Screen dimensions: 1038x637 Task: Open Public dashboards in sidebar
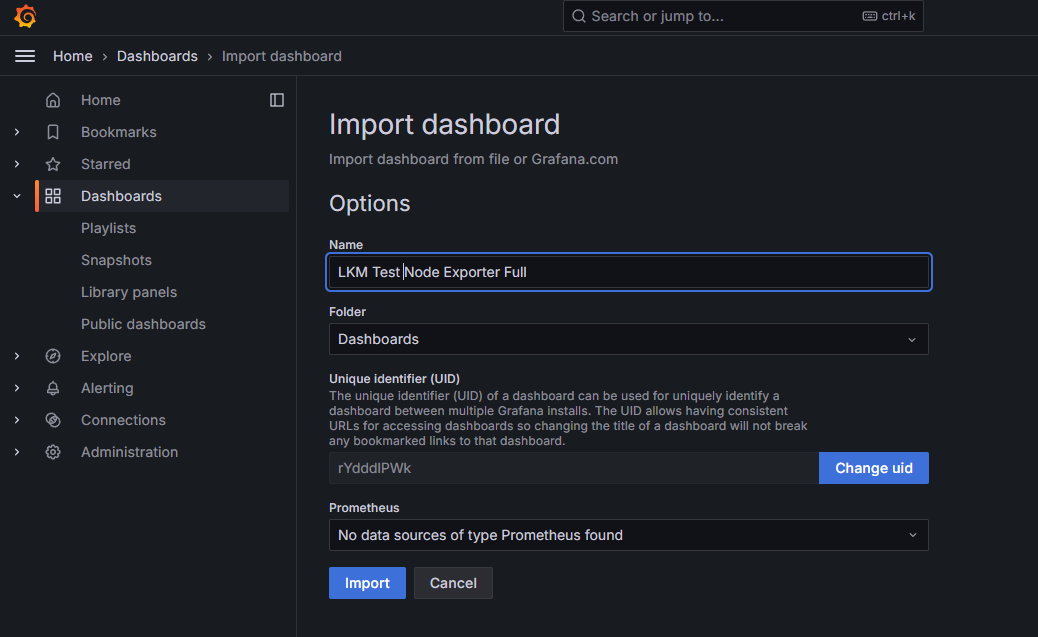[x=143, y=324]
